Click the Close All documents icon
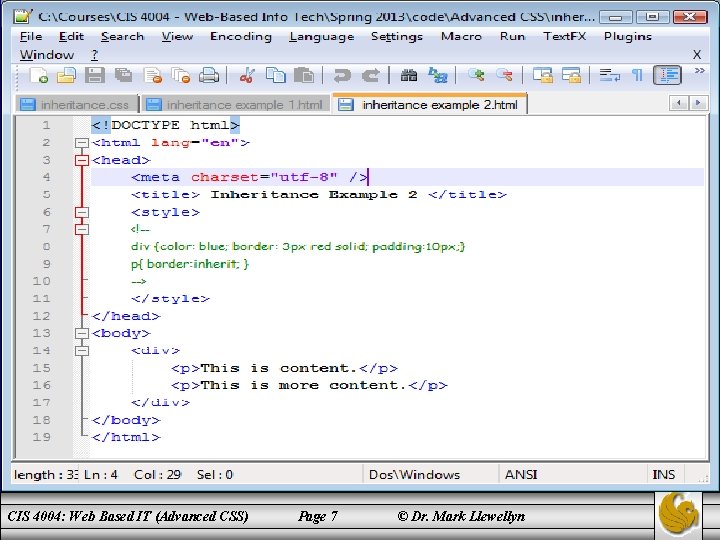720x540 pixels. coord(180,75)
